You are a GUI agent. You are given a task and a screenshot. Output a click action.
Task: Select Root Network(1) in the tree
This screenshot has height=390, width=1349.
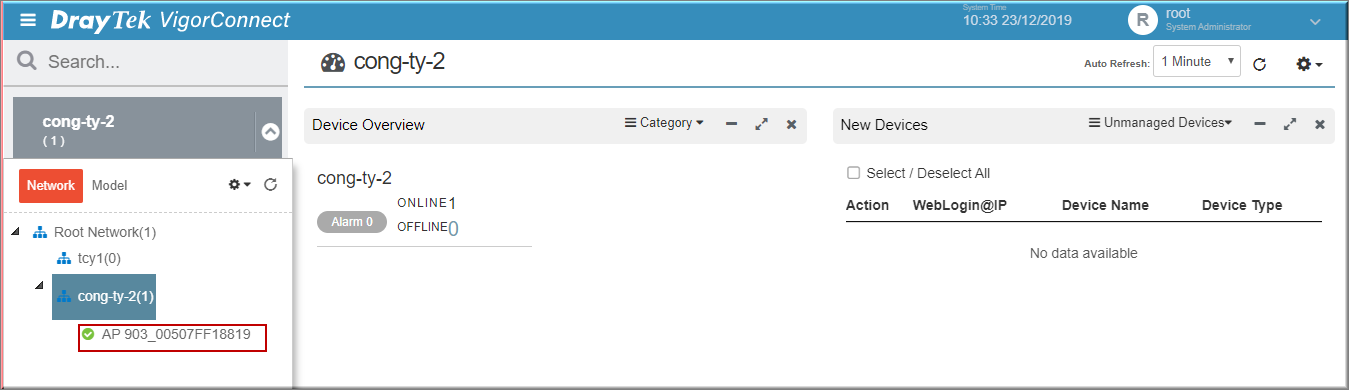(105, 232)
